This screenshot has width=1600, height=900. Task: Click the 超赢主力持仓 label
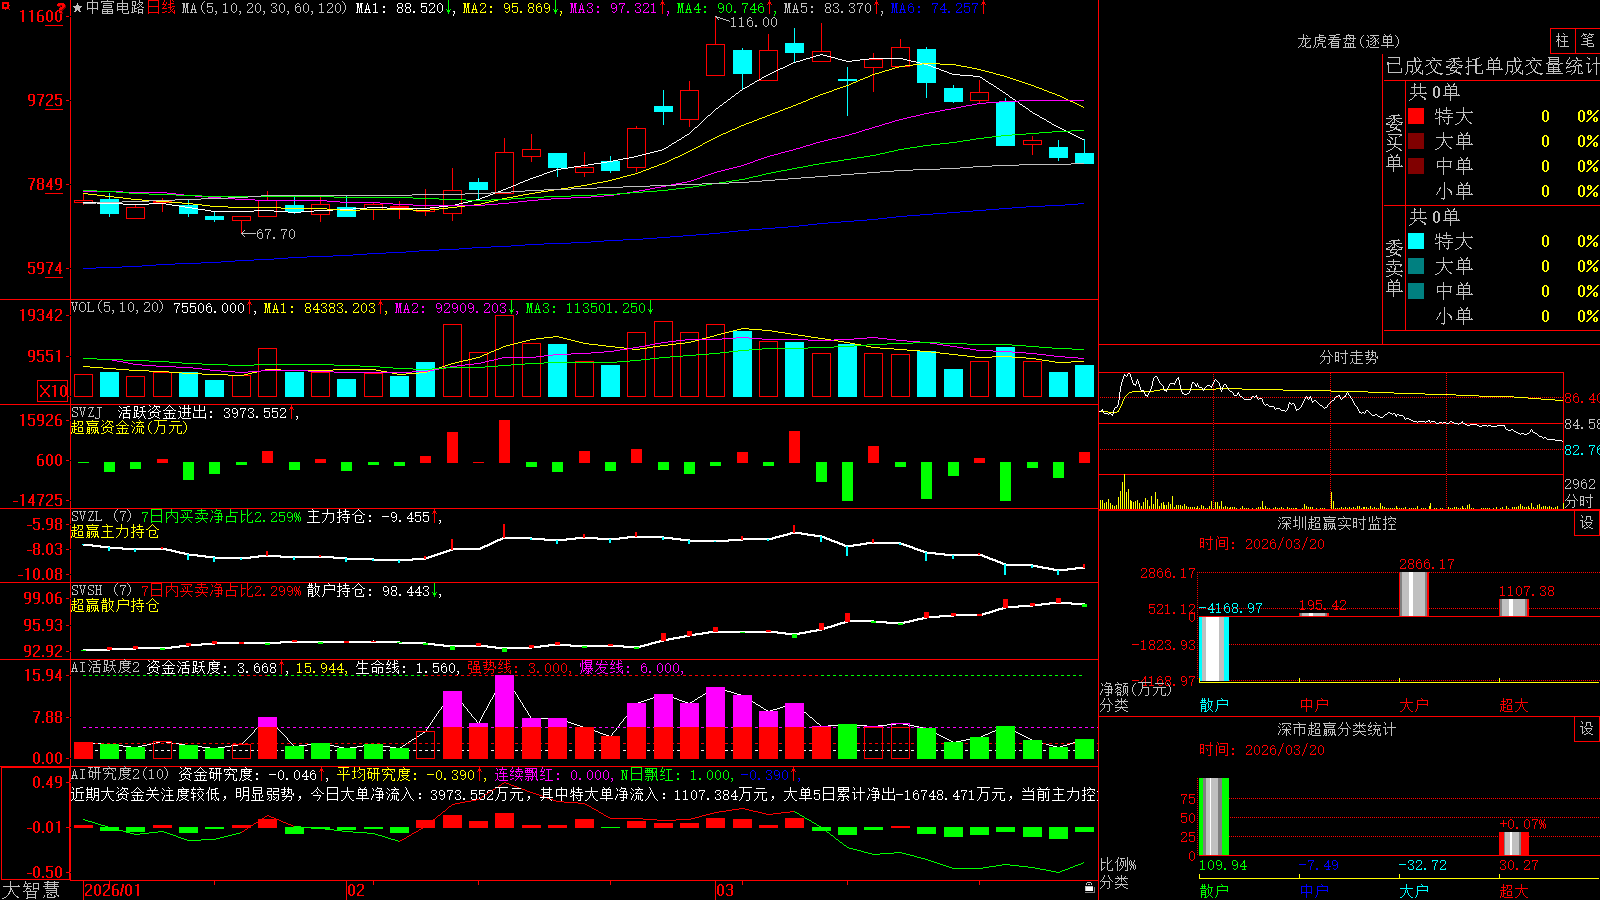115,531
